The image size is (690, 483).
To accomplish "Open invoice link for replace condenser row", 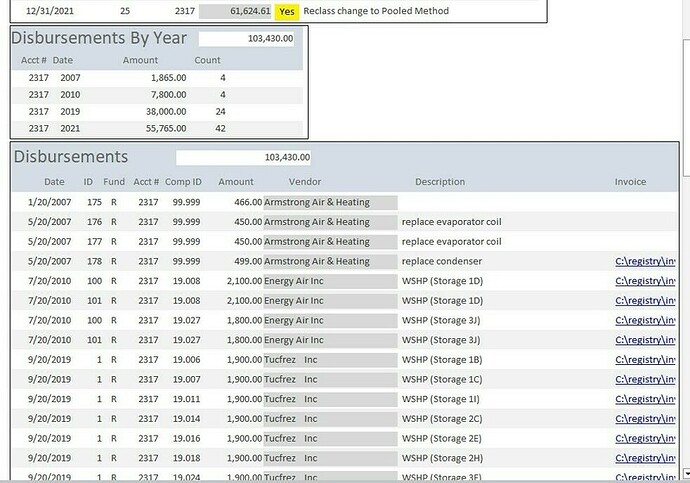I will pyautogui.click(x=645, y=261).
